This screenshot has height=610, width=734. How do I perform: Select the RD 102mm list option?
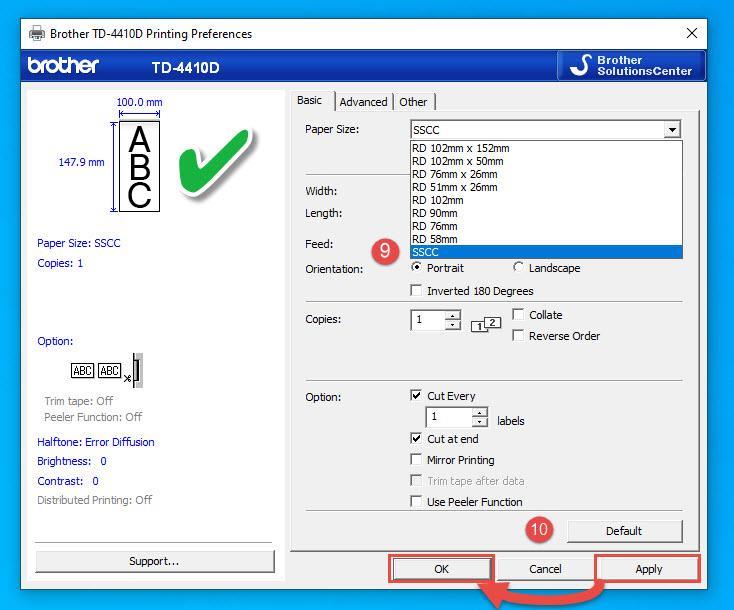(546, 200)
